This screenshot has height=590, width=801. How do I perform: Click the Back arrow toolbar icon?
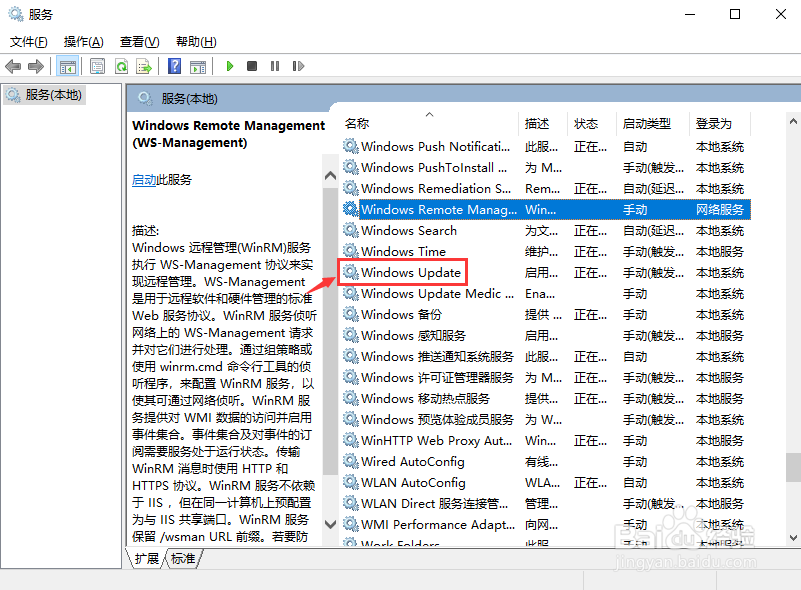(12, 66)
